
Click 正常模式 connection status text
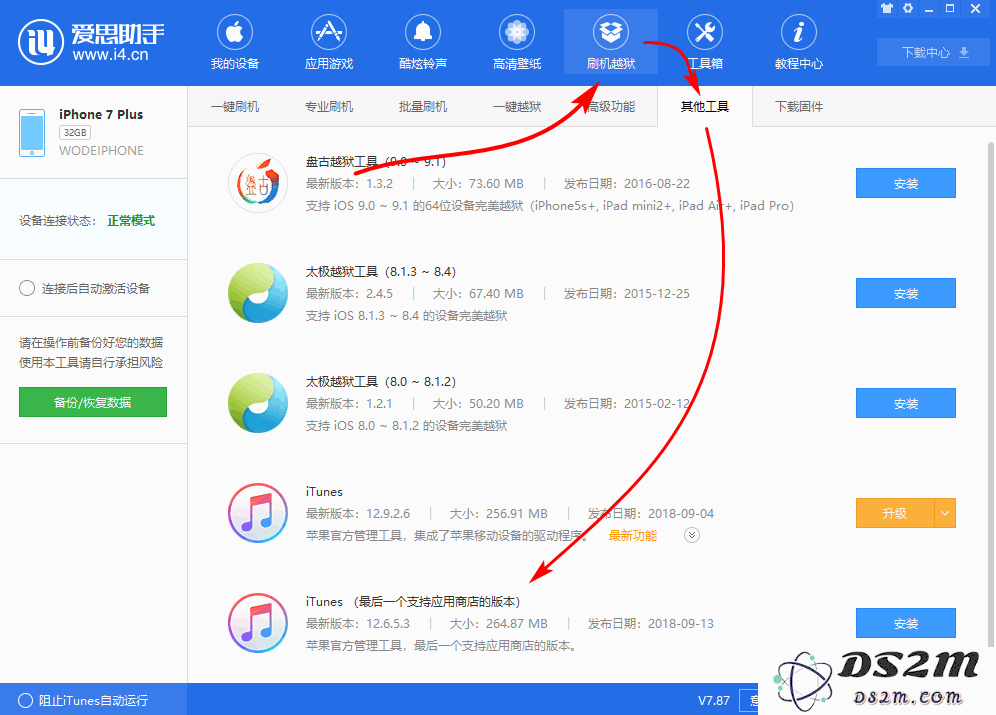pyautogui.click(x=131, y=220)
